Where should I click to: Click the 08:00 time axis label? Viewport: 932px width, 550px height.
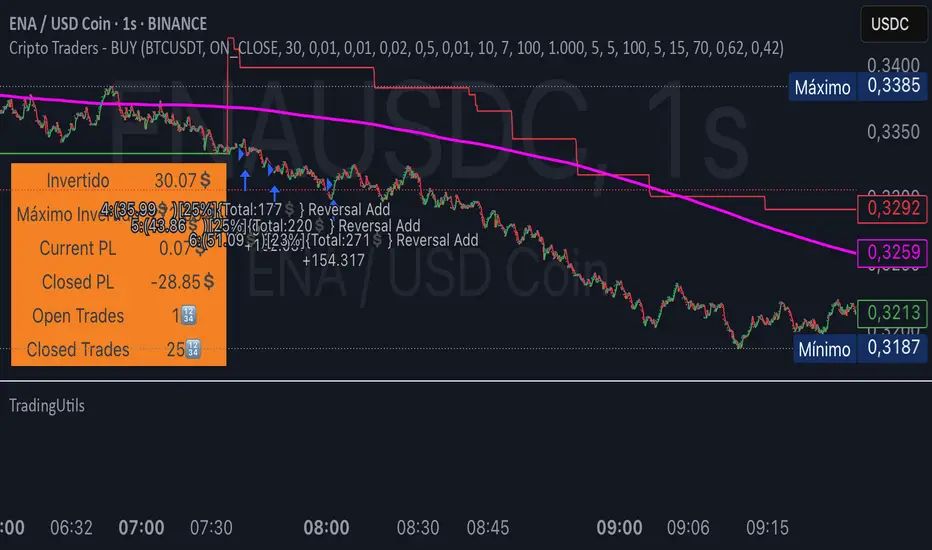click(x=326, y=527)
